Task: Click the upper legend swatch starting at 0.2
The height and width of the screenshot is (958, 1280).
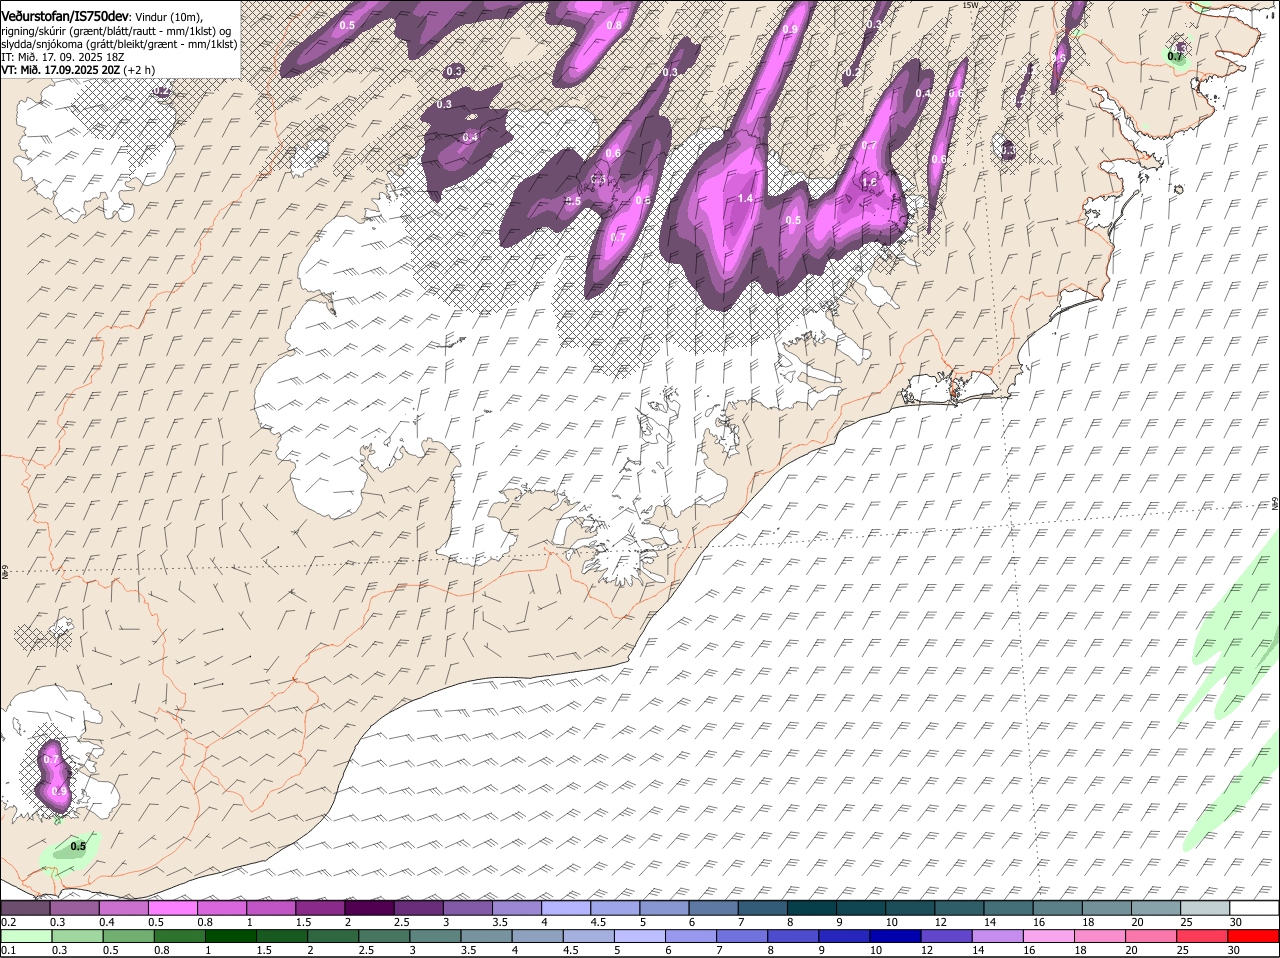Action: (x=25, y=908)
